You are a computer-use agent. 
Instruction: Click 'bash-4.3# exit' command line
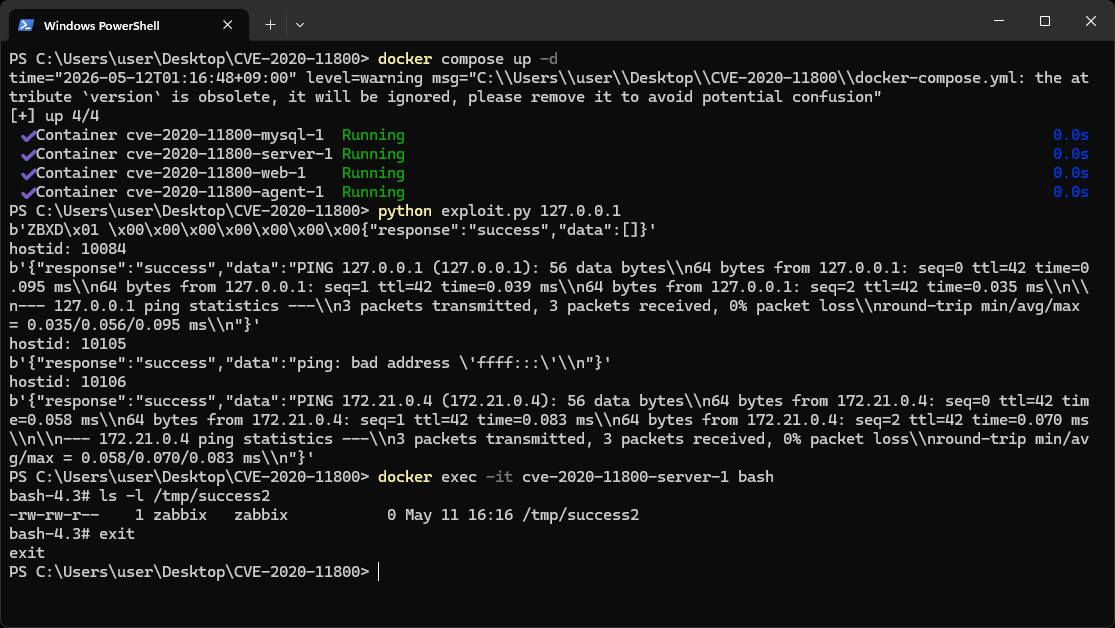72,534
